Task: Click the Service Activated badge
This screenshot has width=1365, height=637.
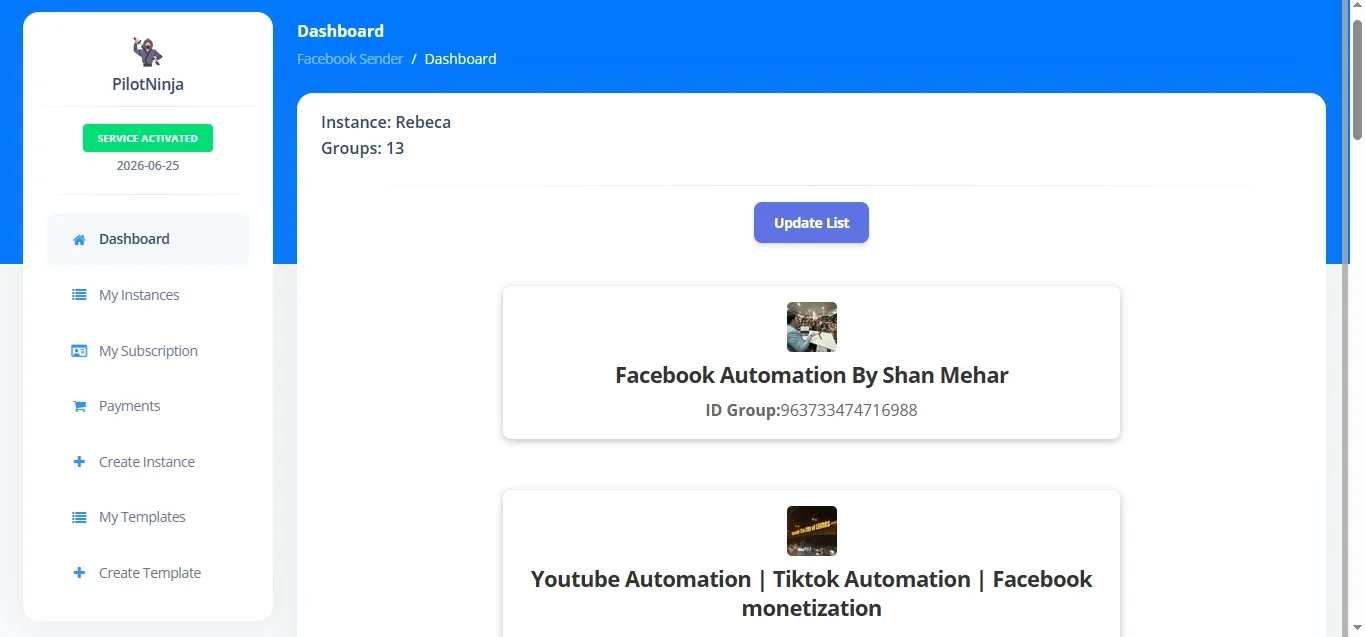Action: pyautogui.click(x=148, y=138)
